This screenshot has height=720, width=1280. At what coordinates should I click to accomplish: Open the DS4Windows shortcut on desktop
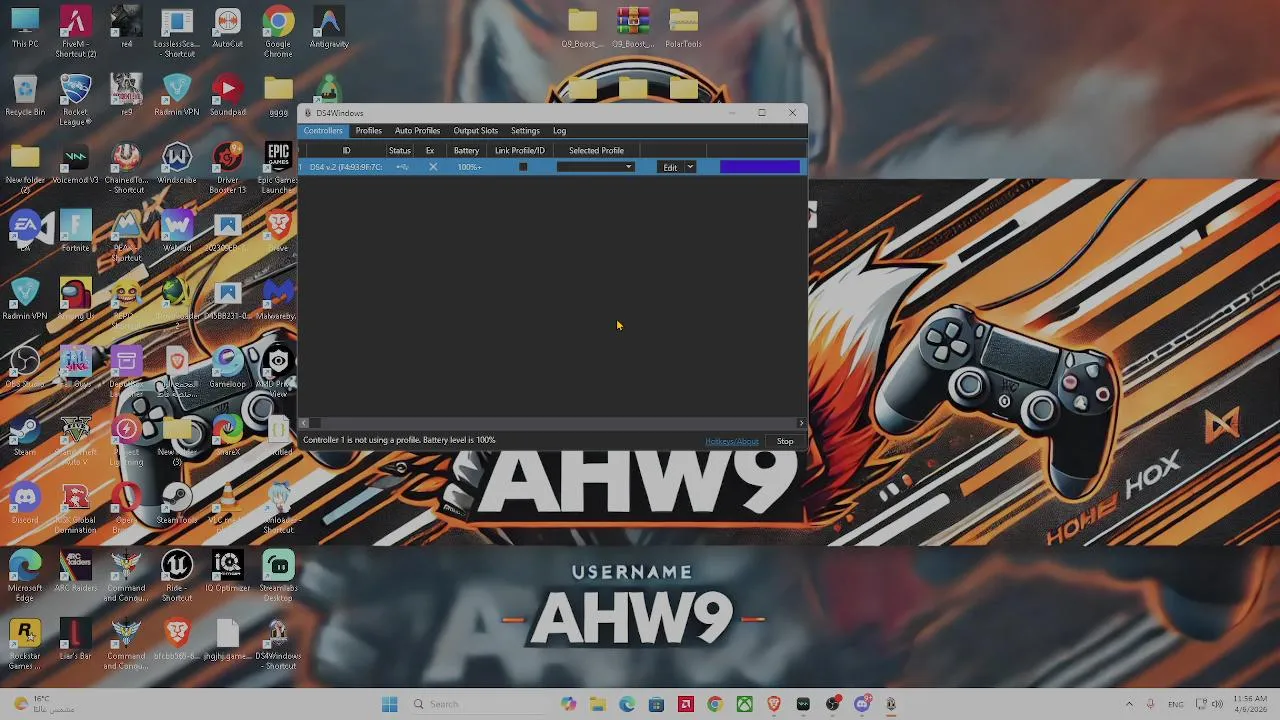[278, 644]
